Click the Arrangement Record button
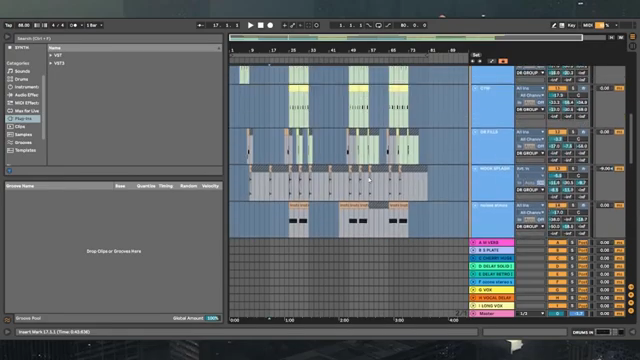The image size is (640, 360). (270, 25)
